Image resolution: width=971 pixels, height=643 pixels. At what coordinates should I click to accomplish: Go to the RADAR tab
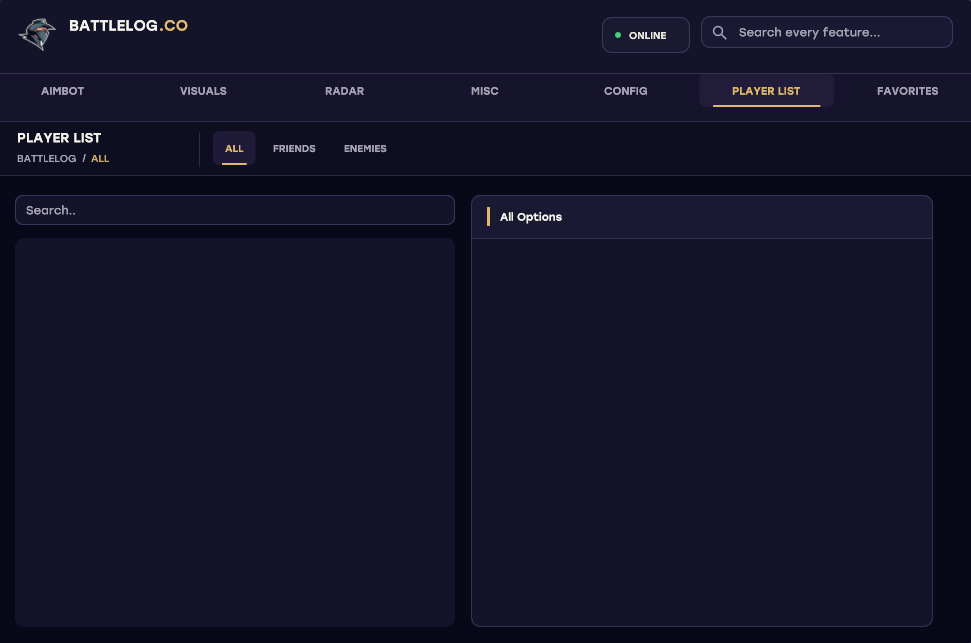click(344, 91)
